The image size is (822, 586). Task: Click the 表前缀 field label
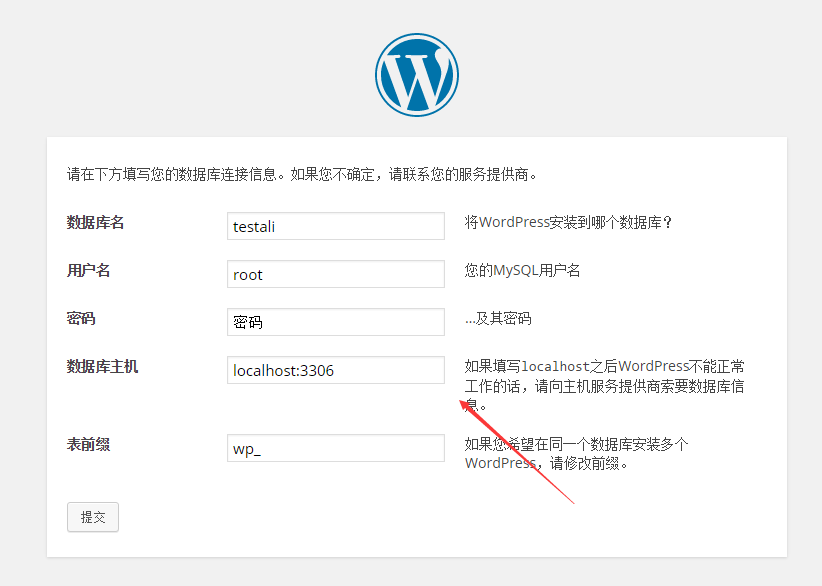[x=88, y=445]
